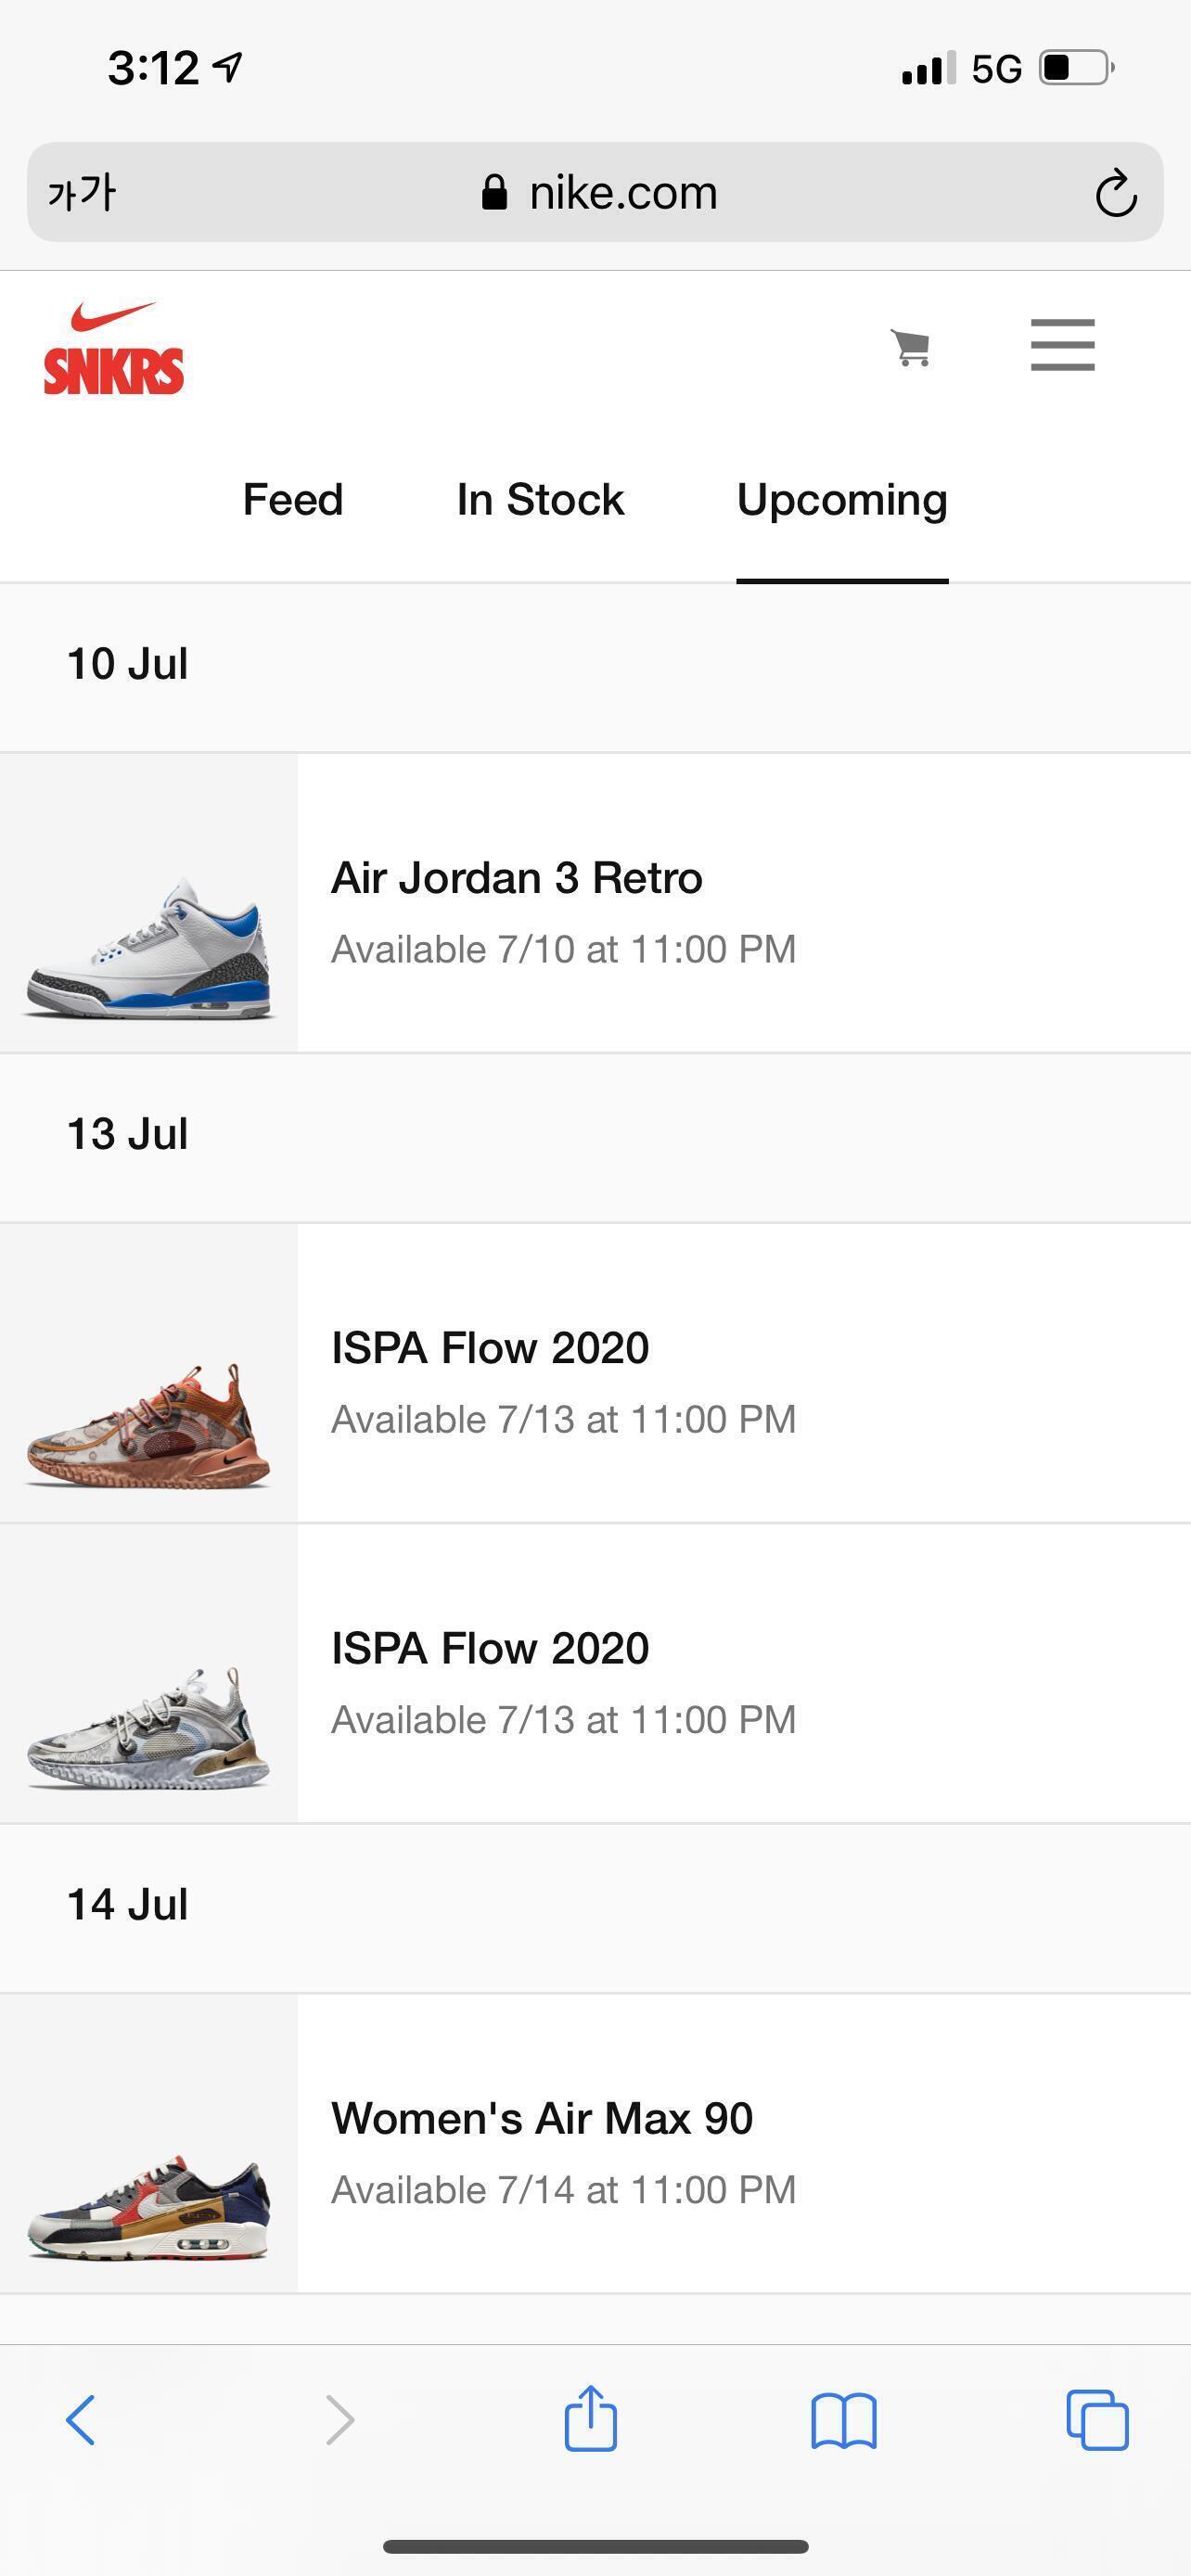Switch to the In Stock tab
Image resolution: width=1191 pixels, height=2576 pixels.
[x=540, y=500]
